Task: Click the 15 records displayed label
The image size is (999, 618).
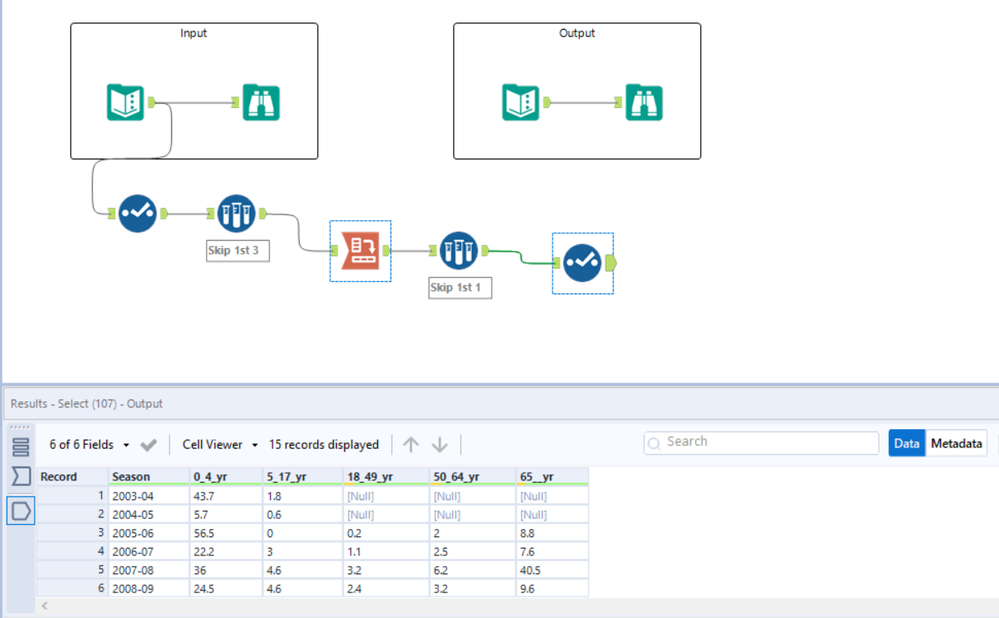Action: point(324,445)
